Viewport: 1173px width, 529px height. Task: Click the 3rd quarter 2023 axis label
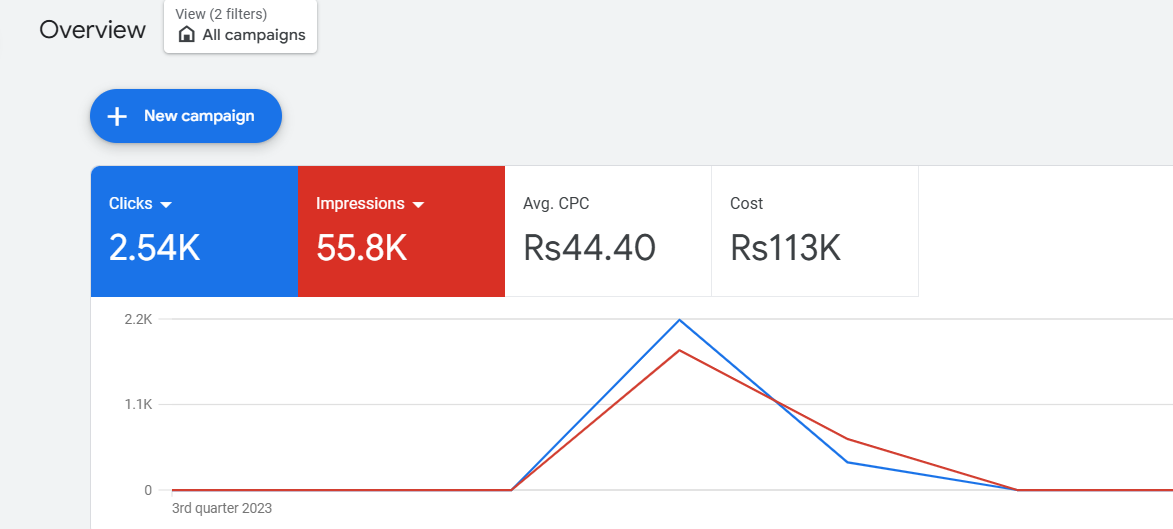tap(222, 508)
